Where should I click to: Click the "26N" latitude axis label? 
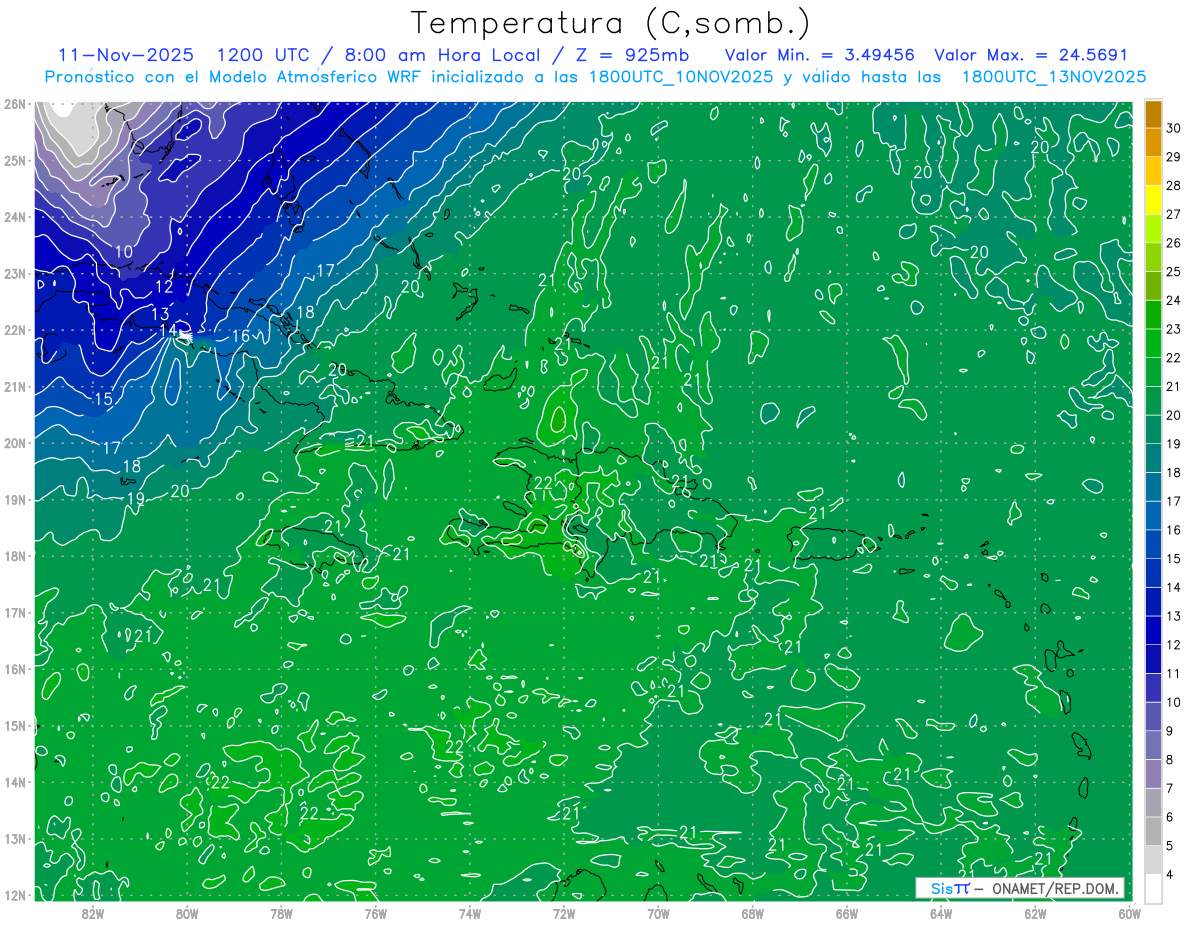point(14,104)
